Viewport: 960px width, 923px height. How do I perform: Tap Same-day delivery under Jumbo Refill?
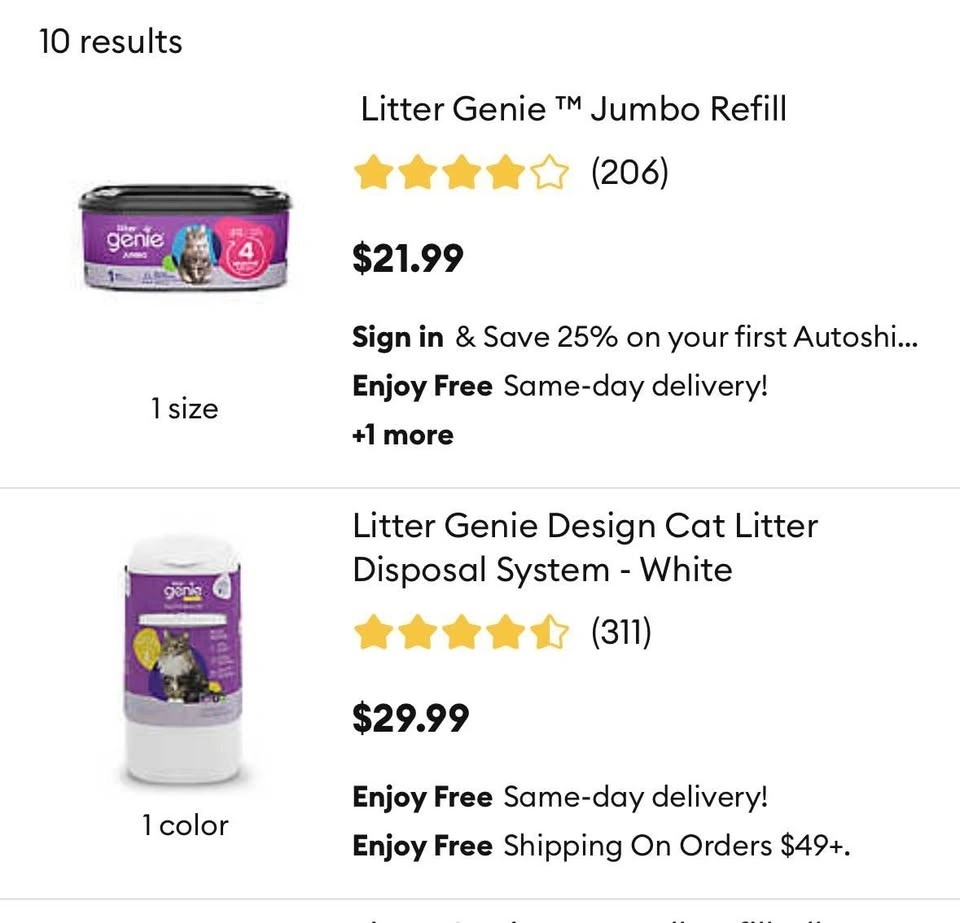click(x=635, y=385)
